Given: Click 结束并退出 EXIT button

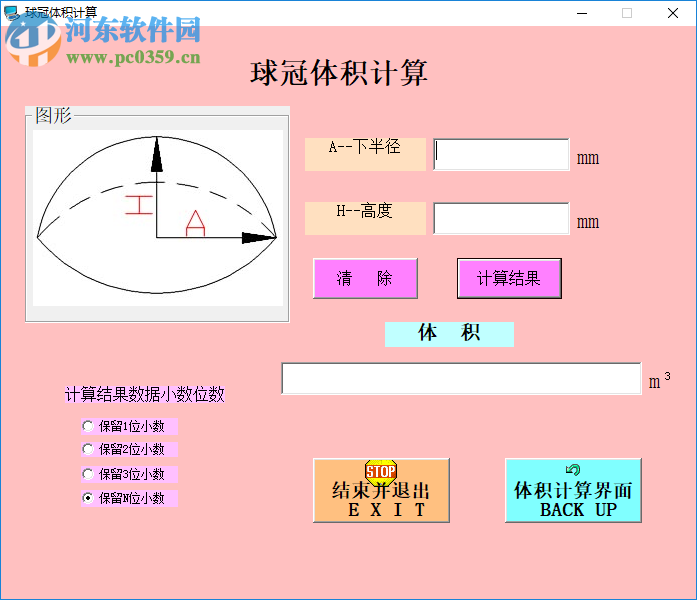Looking at the screenshot, I should click(381, 490).
